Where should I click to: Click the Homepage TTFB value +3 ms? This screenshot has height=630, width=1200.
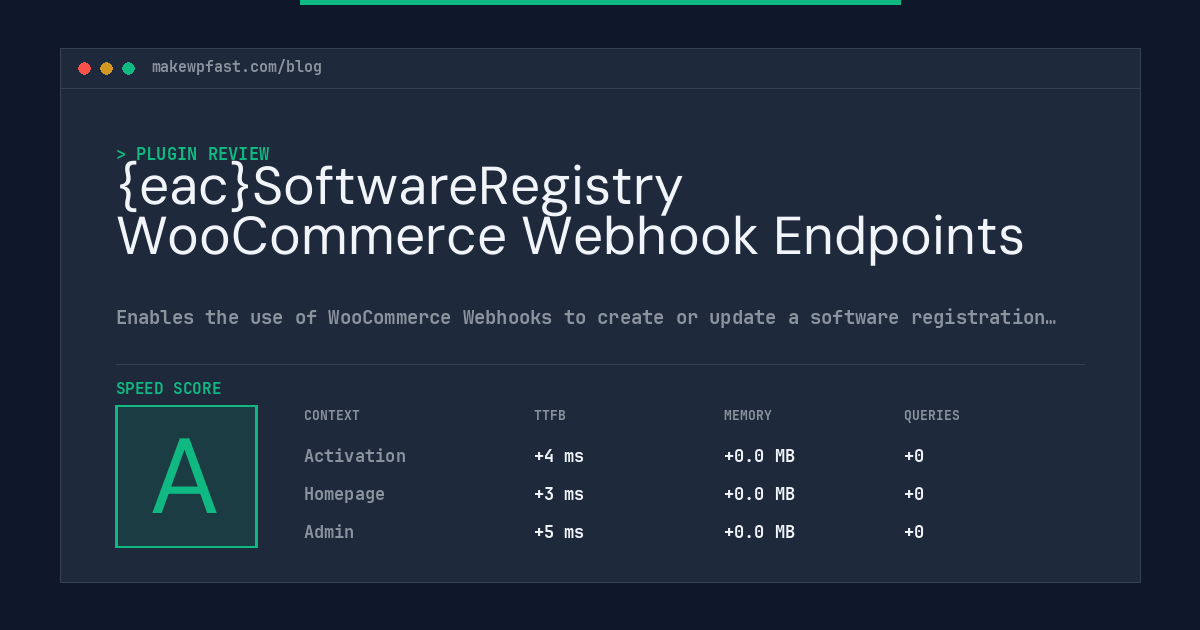coord(559,494)
